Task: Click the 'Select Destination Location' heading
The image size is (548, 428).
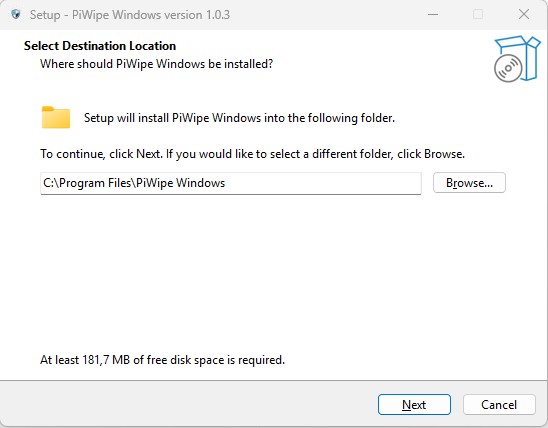Action: [100, 46]
